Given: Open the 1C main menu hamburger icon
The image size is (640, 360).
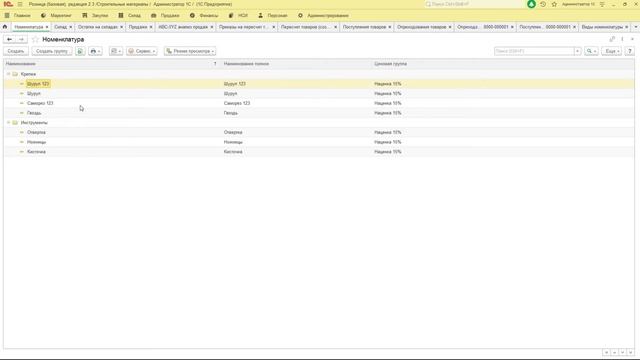Looking at the screenshot, I should pos(20,4).
